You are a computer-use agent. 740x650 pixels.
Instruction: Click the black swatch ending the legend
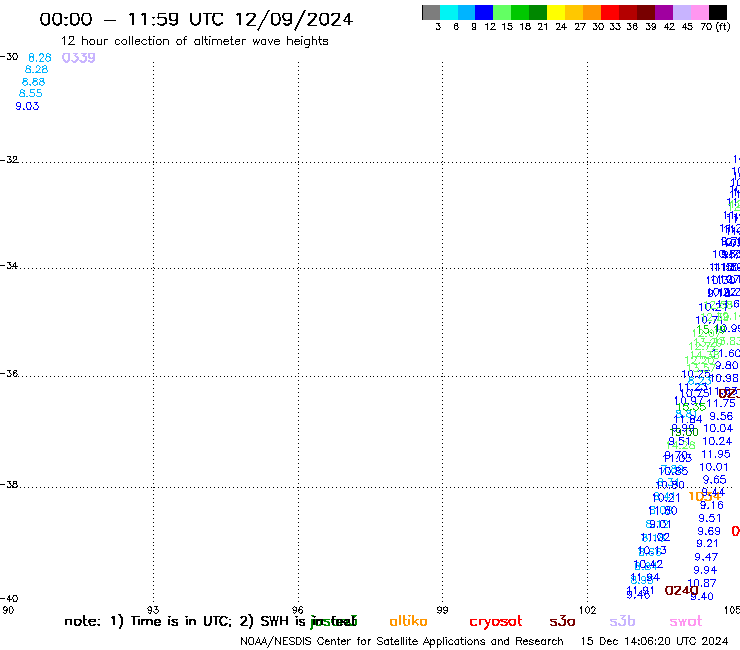718,12
